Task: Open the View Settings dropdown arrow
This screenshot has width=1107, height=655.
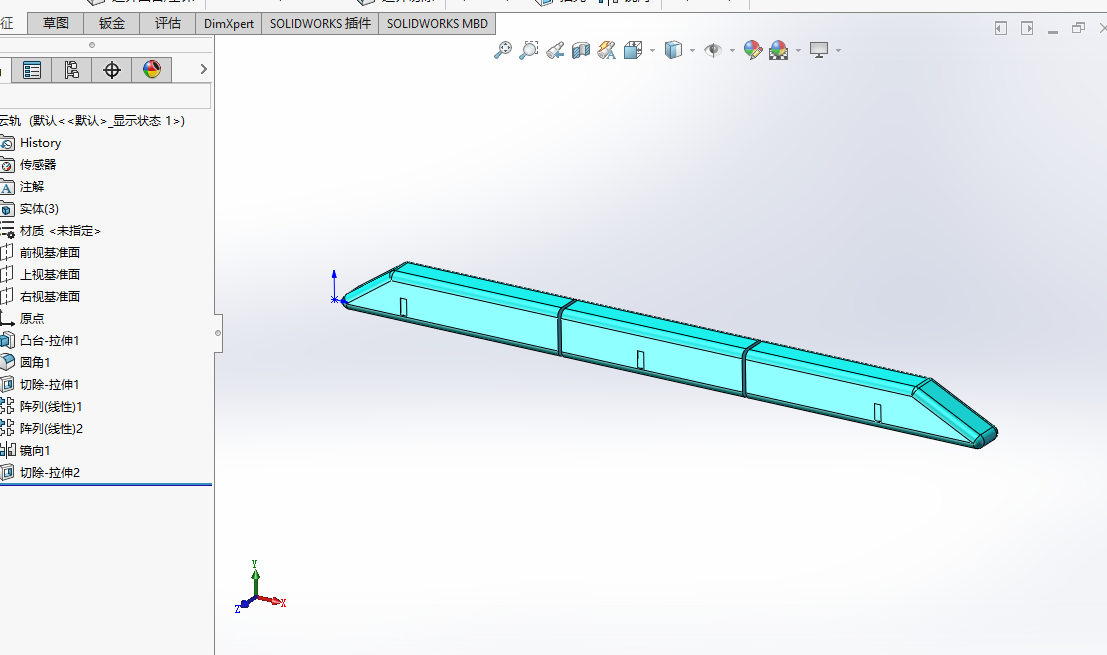Action: click(x=838, y=51)
